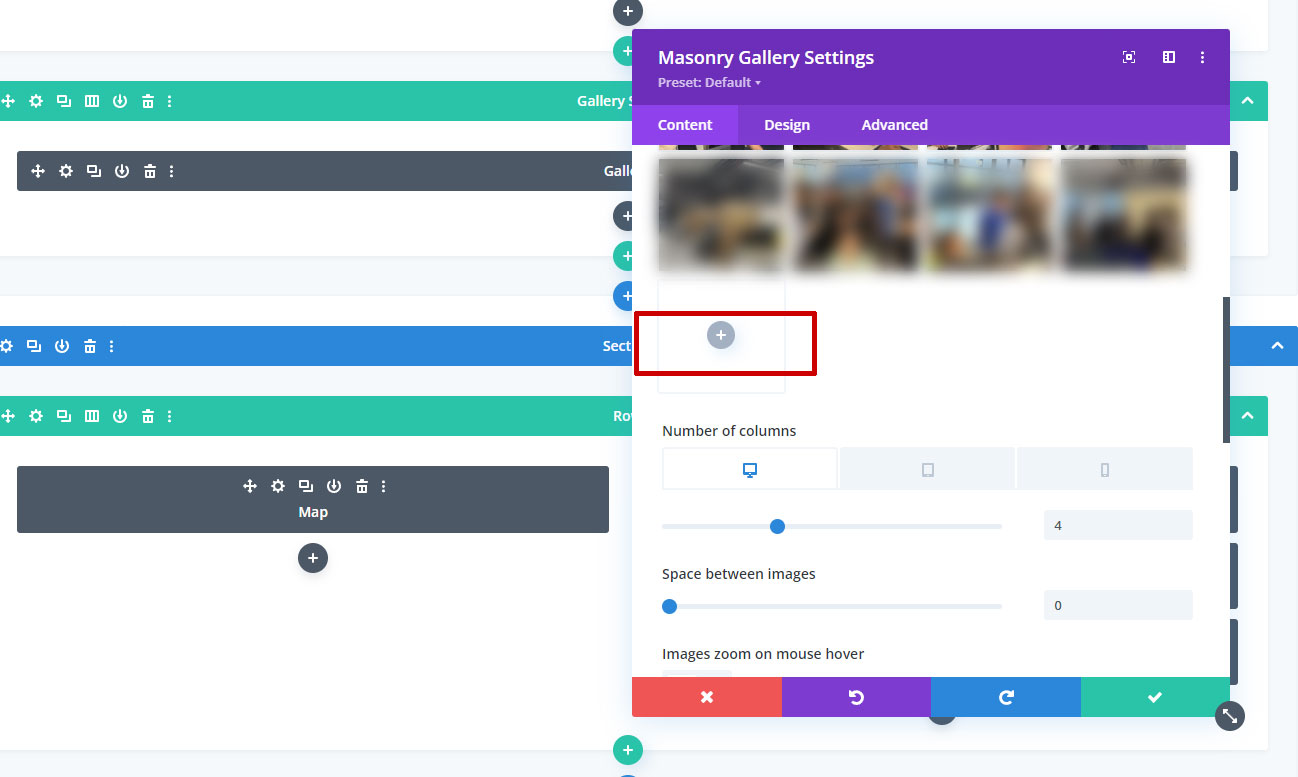Open settings gear on the green Row bar
The height and width of the screenshot is (777, 1298).
pyautogui.click(x=36, y=416)
